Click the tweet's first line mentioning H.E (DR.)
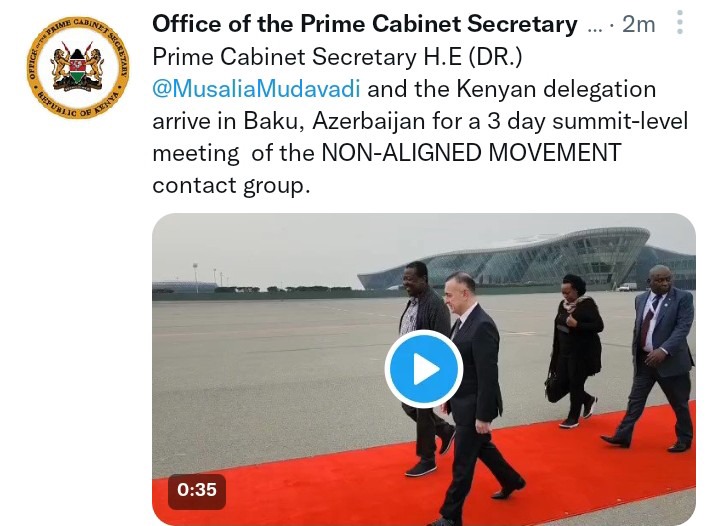This screenshot has width=720, height=526. click(x=337, y=57)
